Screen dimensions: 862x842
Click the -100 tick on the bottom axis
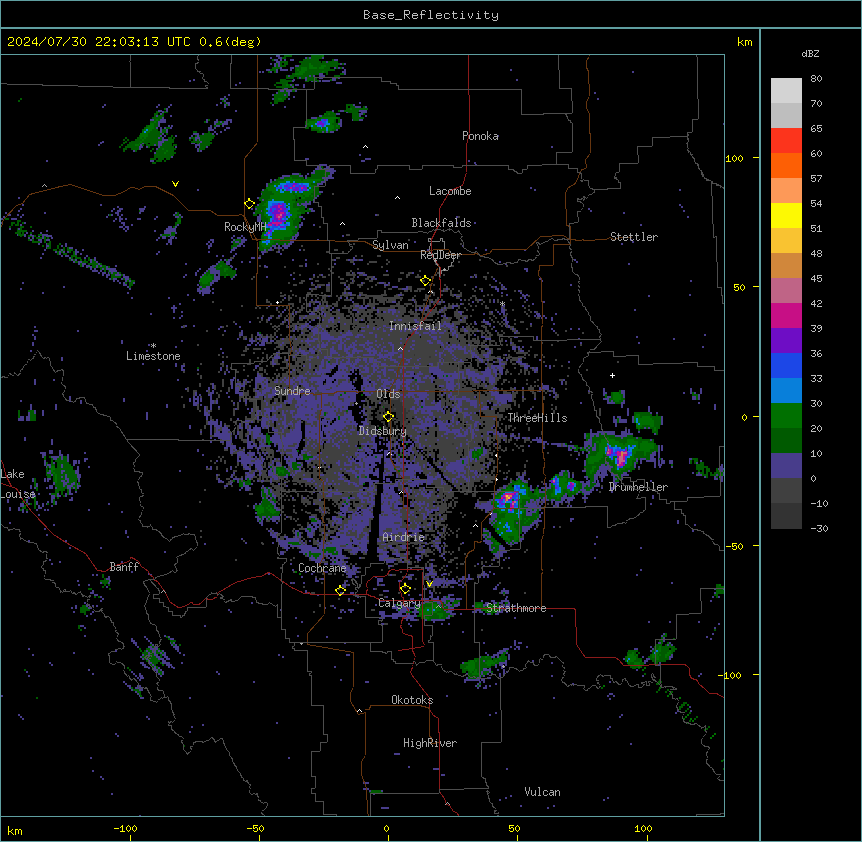pos(126,828)
